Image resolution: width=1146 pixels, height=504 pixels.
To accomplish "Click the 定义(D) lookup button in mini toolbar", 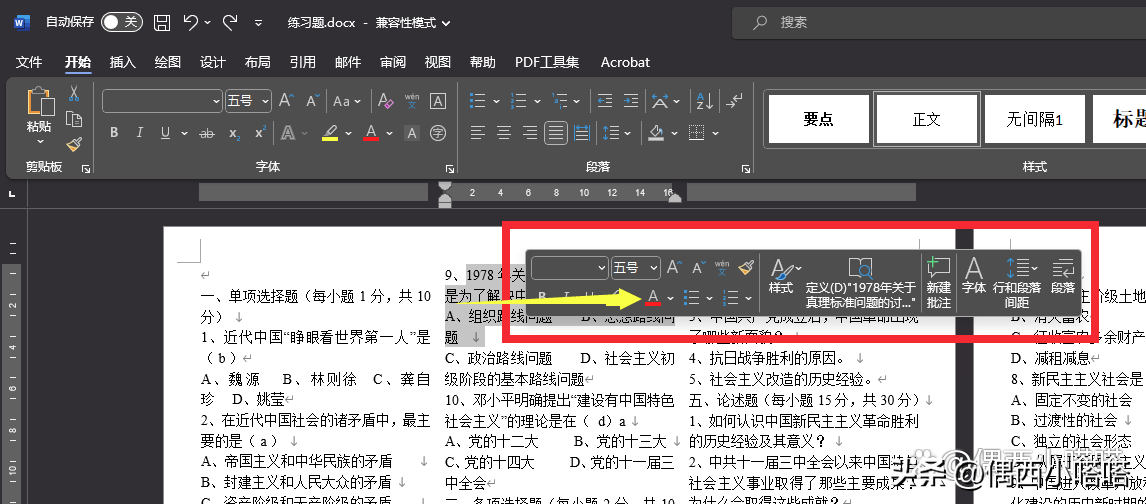I will (x=861, y=283).
